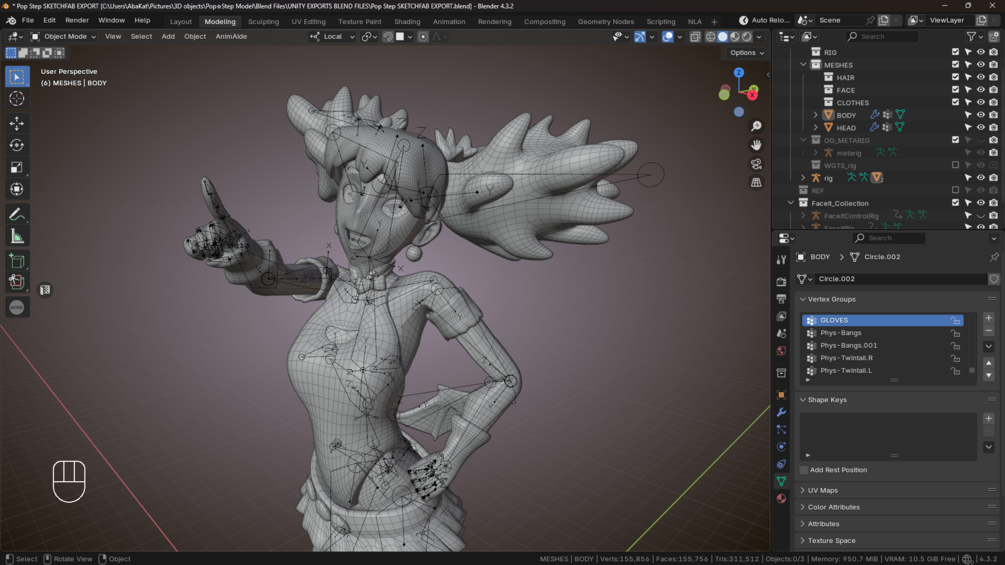Uncheck the CLOTHES collection checkbox
The image size is (1005, 565).
point(956,102)
